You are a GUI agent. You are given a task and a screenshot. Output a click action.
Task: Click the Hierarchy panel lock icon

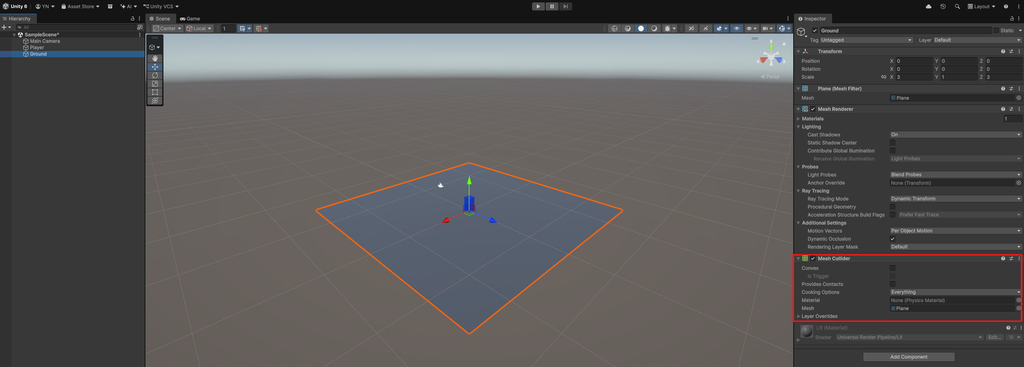(x=133, y=19)
